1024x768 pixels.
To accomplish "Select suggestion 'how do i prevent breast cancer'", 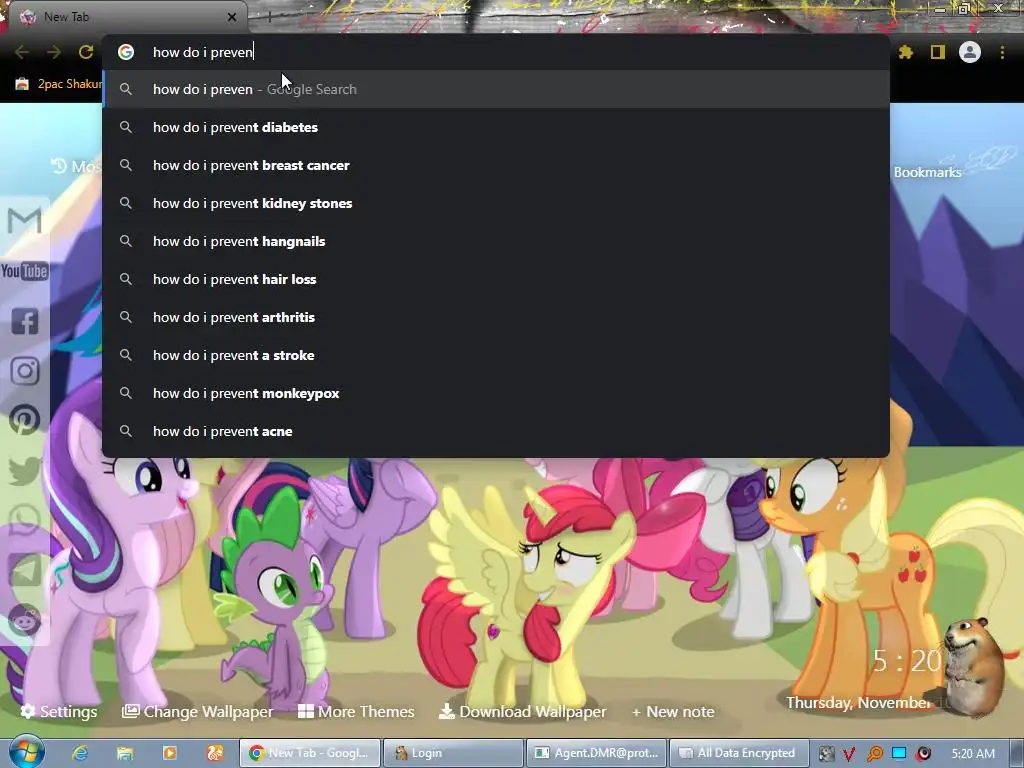I will (496, 165).
